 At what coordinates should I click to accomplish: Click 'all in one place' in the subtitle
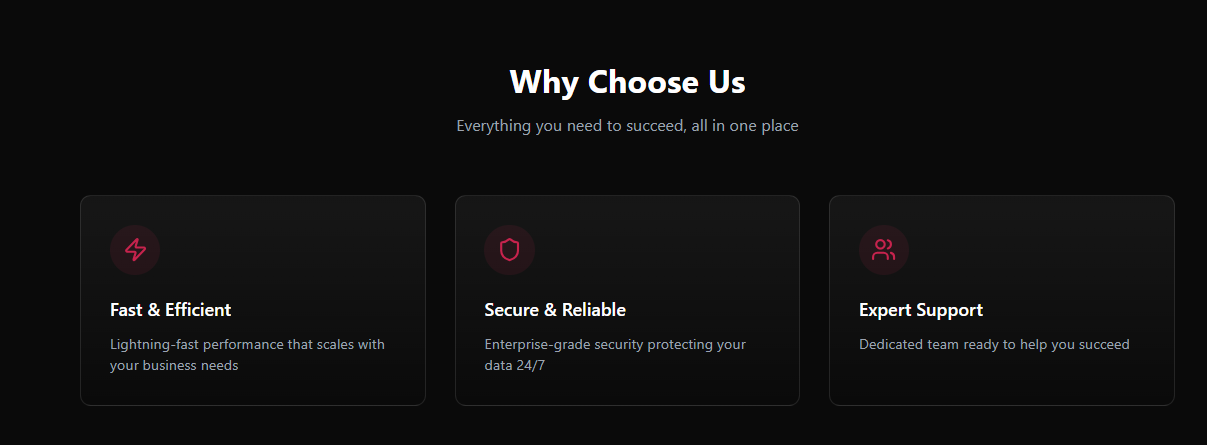coord(744,126)
